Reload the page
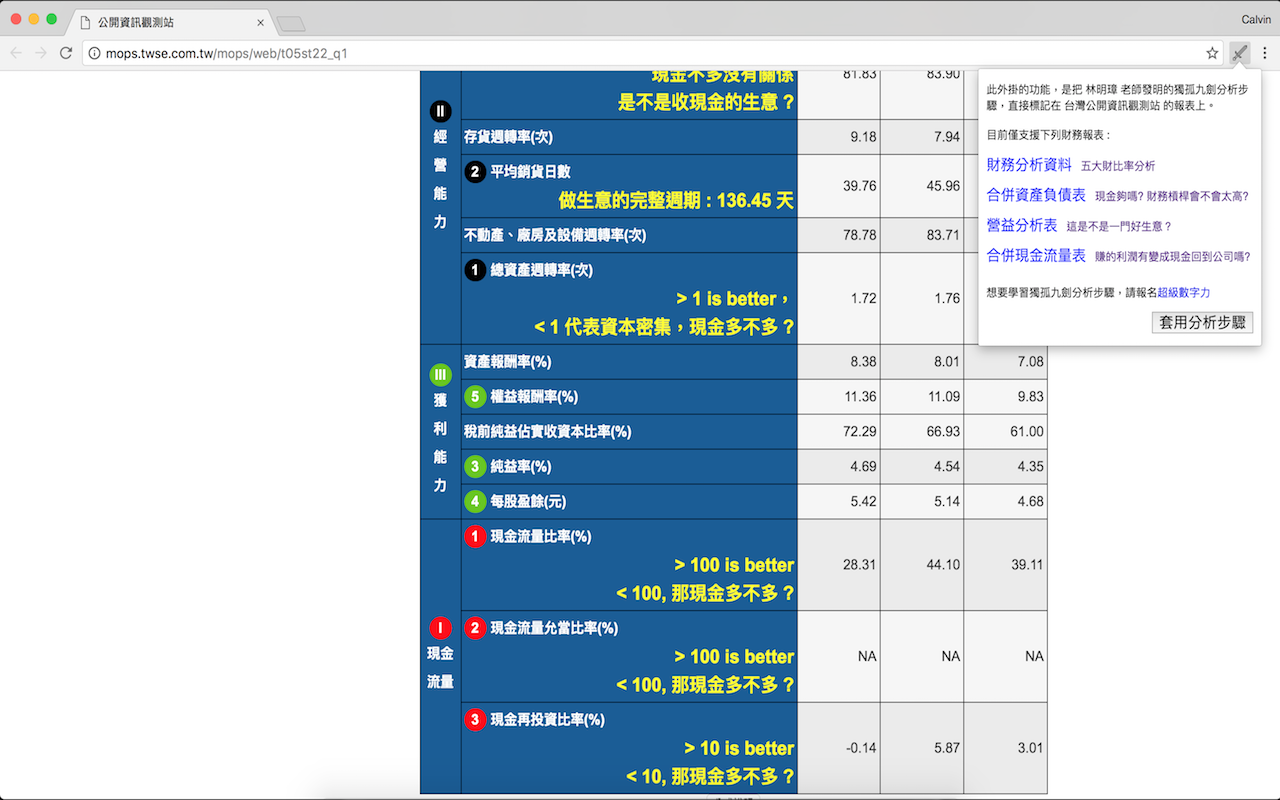The width and height of the screenshot is (1280, 800). [66, 53]
